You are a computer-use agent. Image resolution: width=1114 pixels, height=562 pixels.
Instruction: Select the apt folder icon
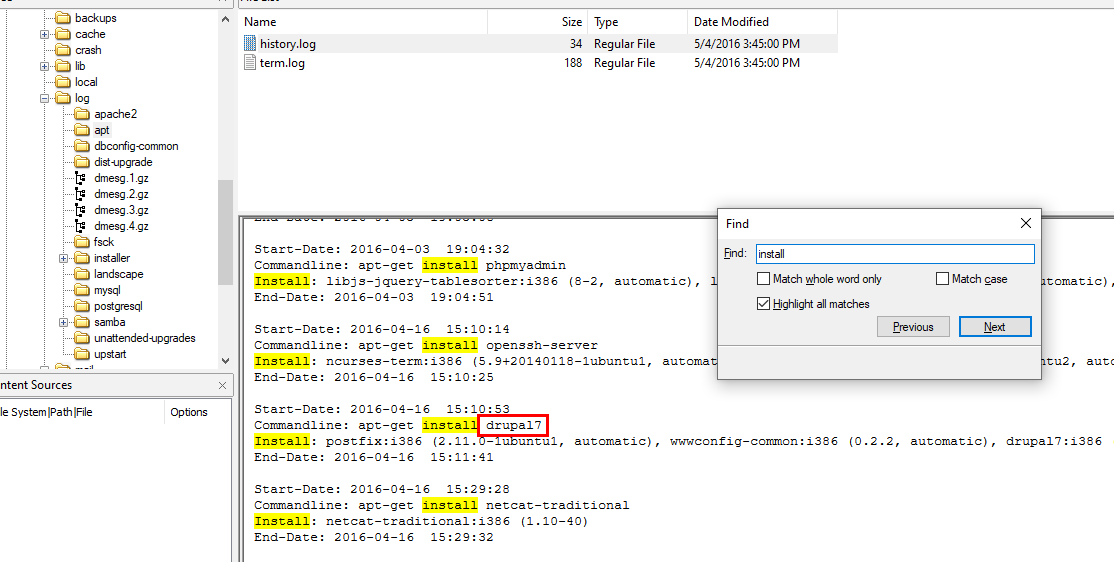pyautogui.click(x=82, y=130)
